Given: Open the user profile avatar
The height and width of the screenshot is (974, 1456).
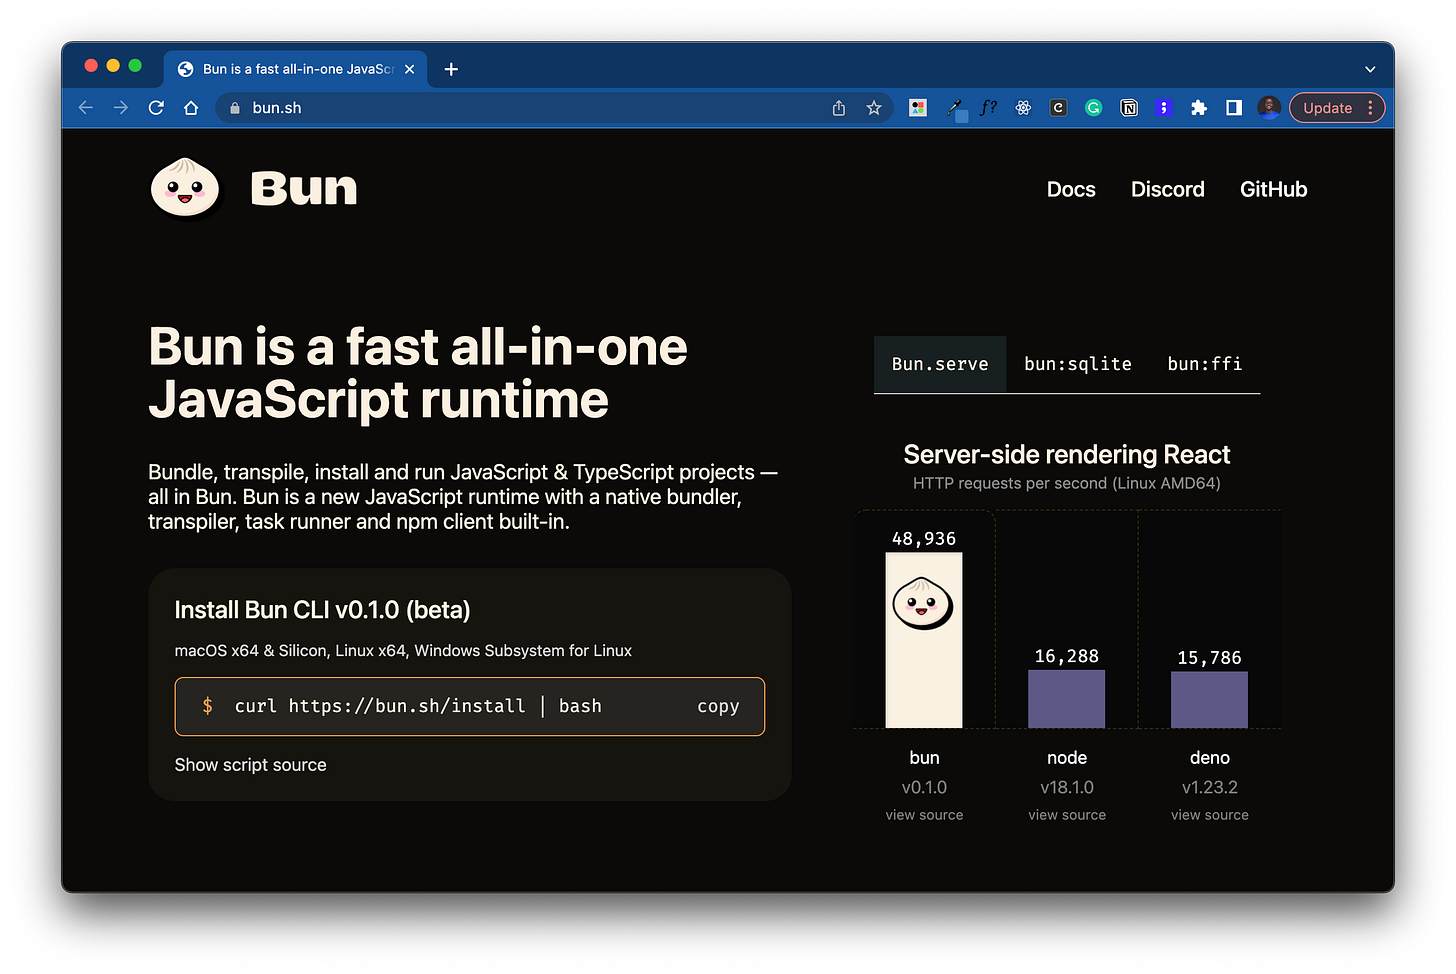Looking at the screenshot, I should tap(1269, 108).
